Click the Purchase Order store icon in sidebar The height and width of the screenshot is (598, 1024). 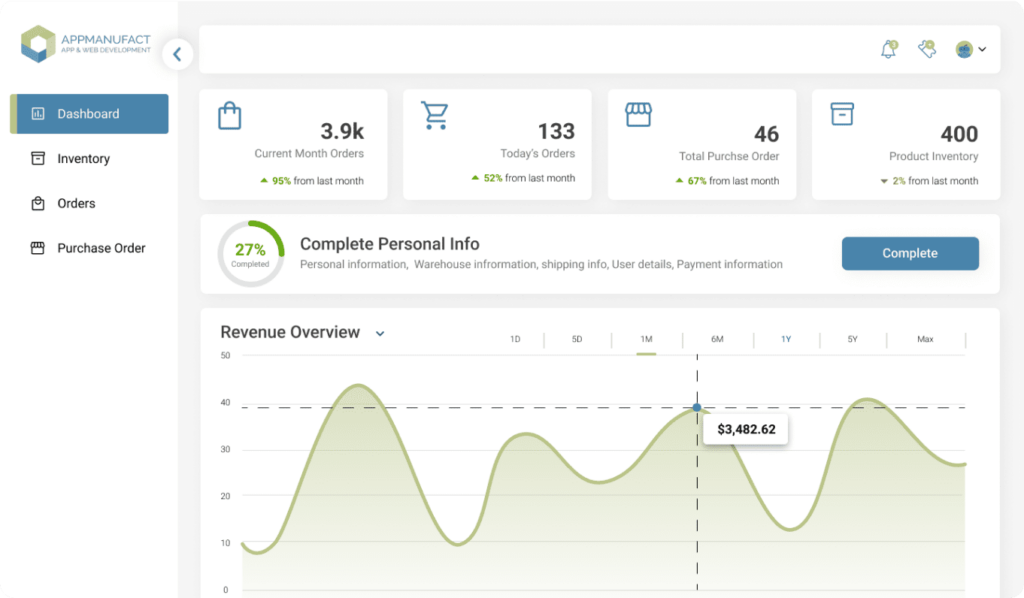pyautogui.click(x=38, y=248)
